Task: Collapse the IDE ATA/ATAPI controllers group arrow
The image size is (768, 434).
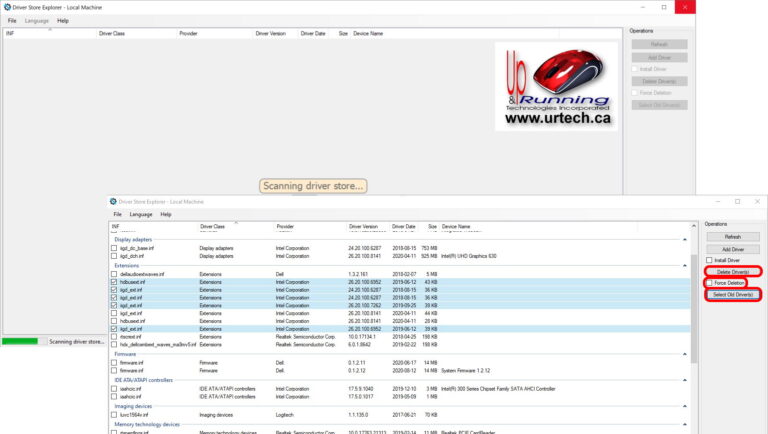Action: pos(685,380)
